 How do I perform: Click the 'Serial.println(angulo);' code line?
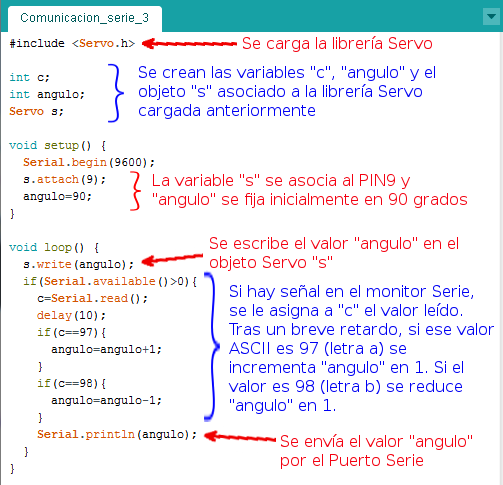(x=117, y=434)
